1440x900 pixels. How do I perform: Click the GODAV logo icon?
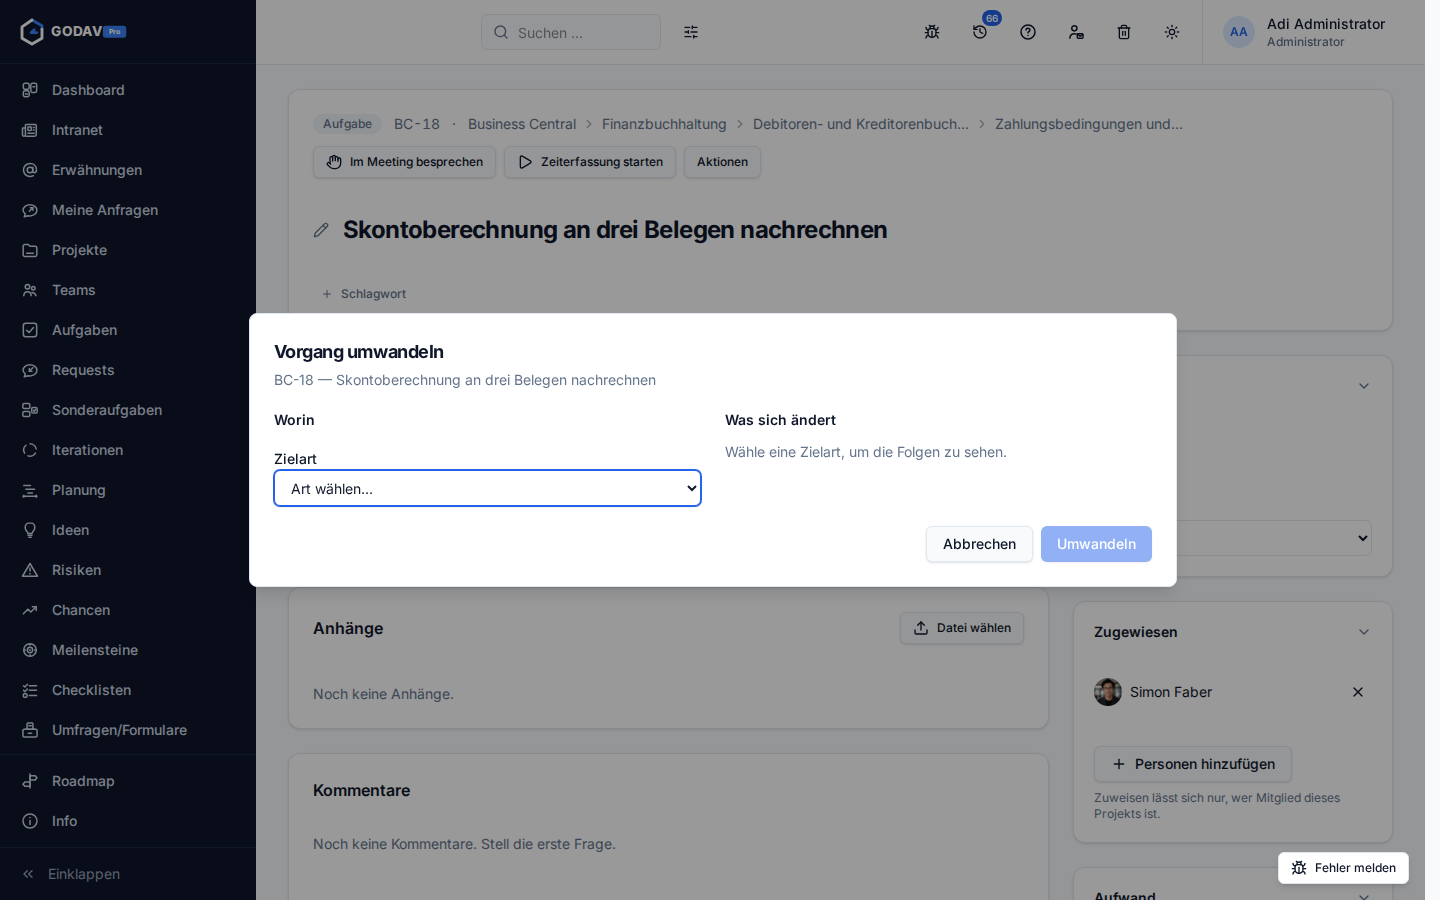[32, 32]
